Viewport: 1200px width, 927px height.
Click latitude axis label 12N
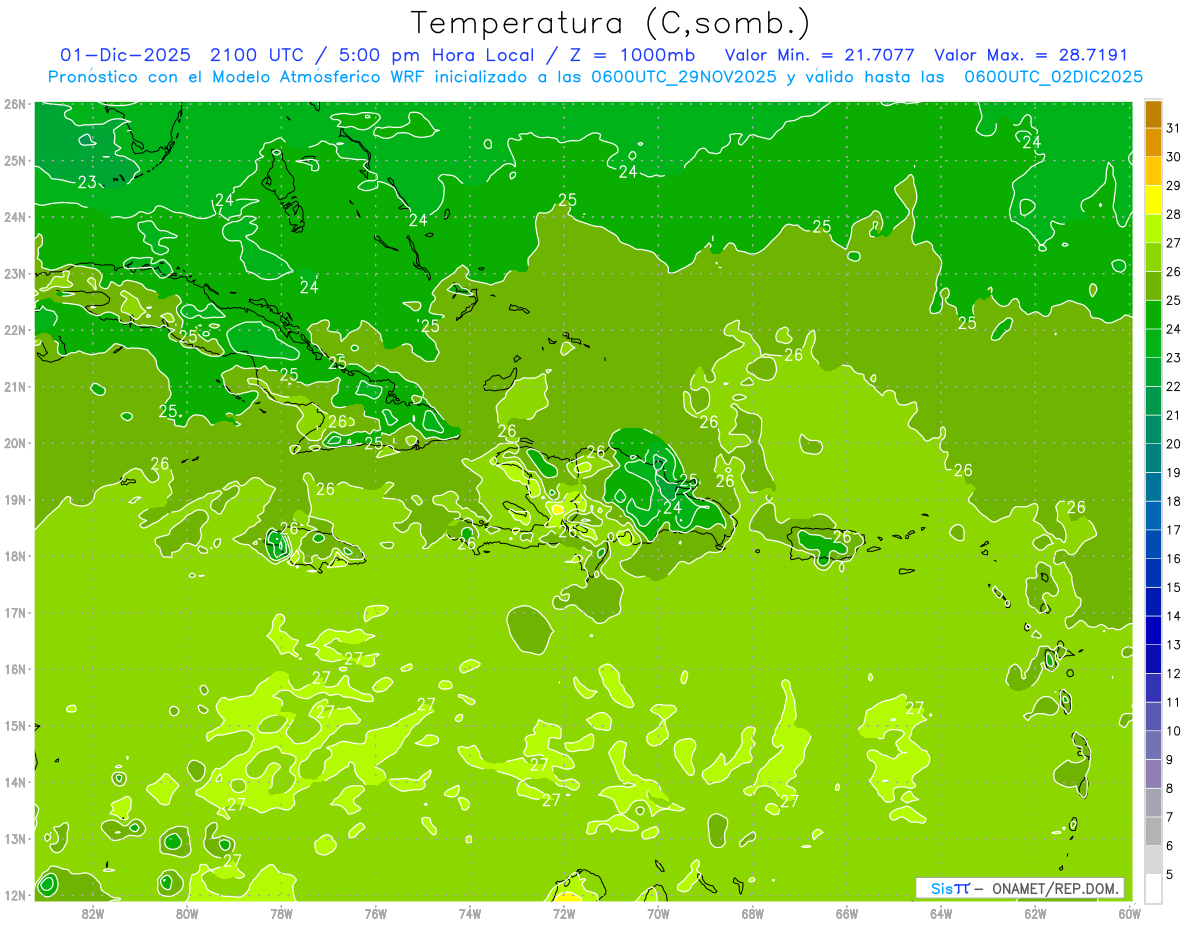[x=15, y=895]
